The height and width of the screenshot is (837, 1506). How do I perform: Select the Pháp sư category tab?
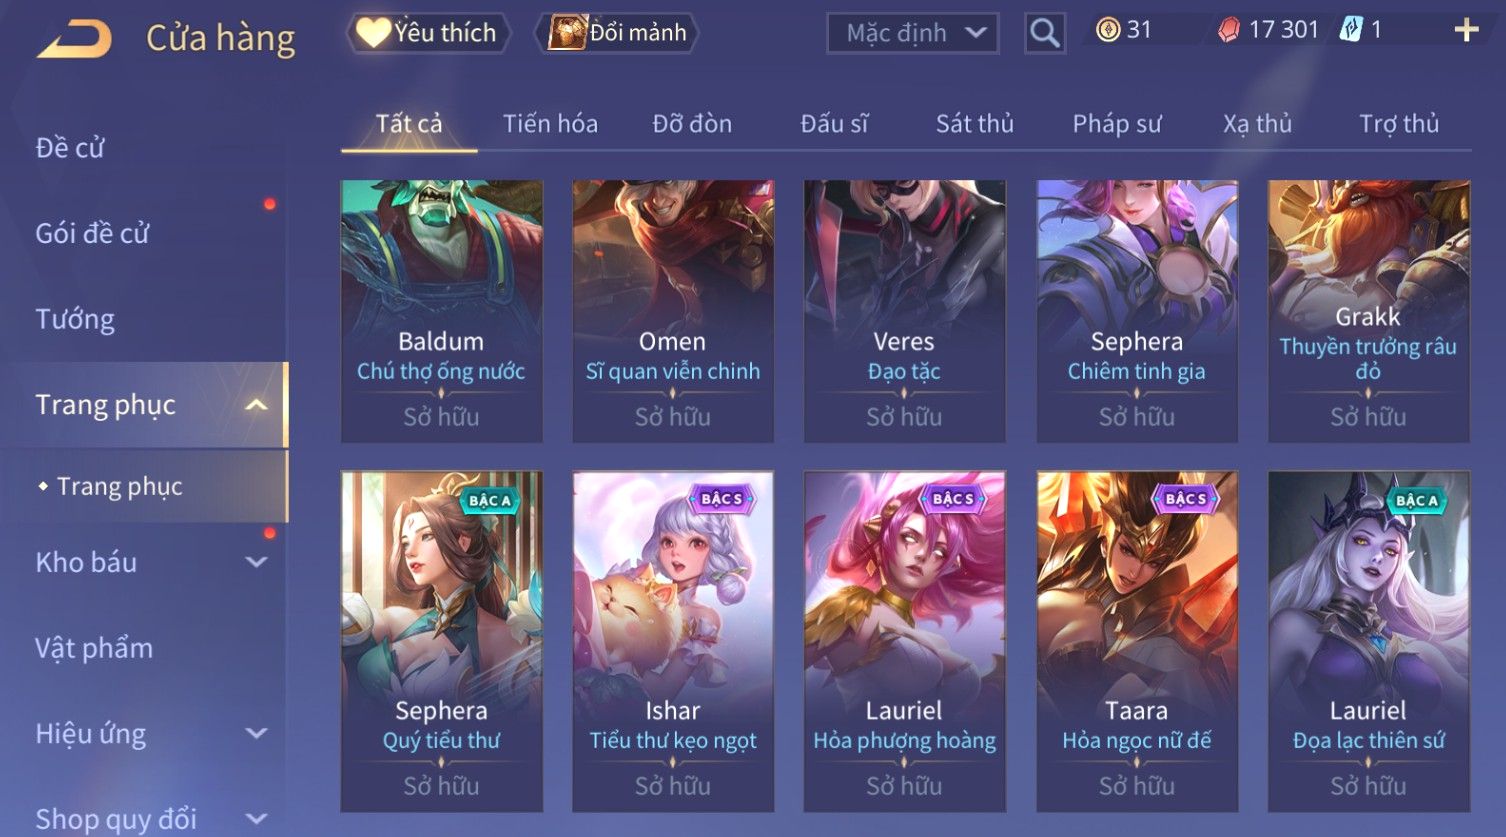pos(1117,124)
